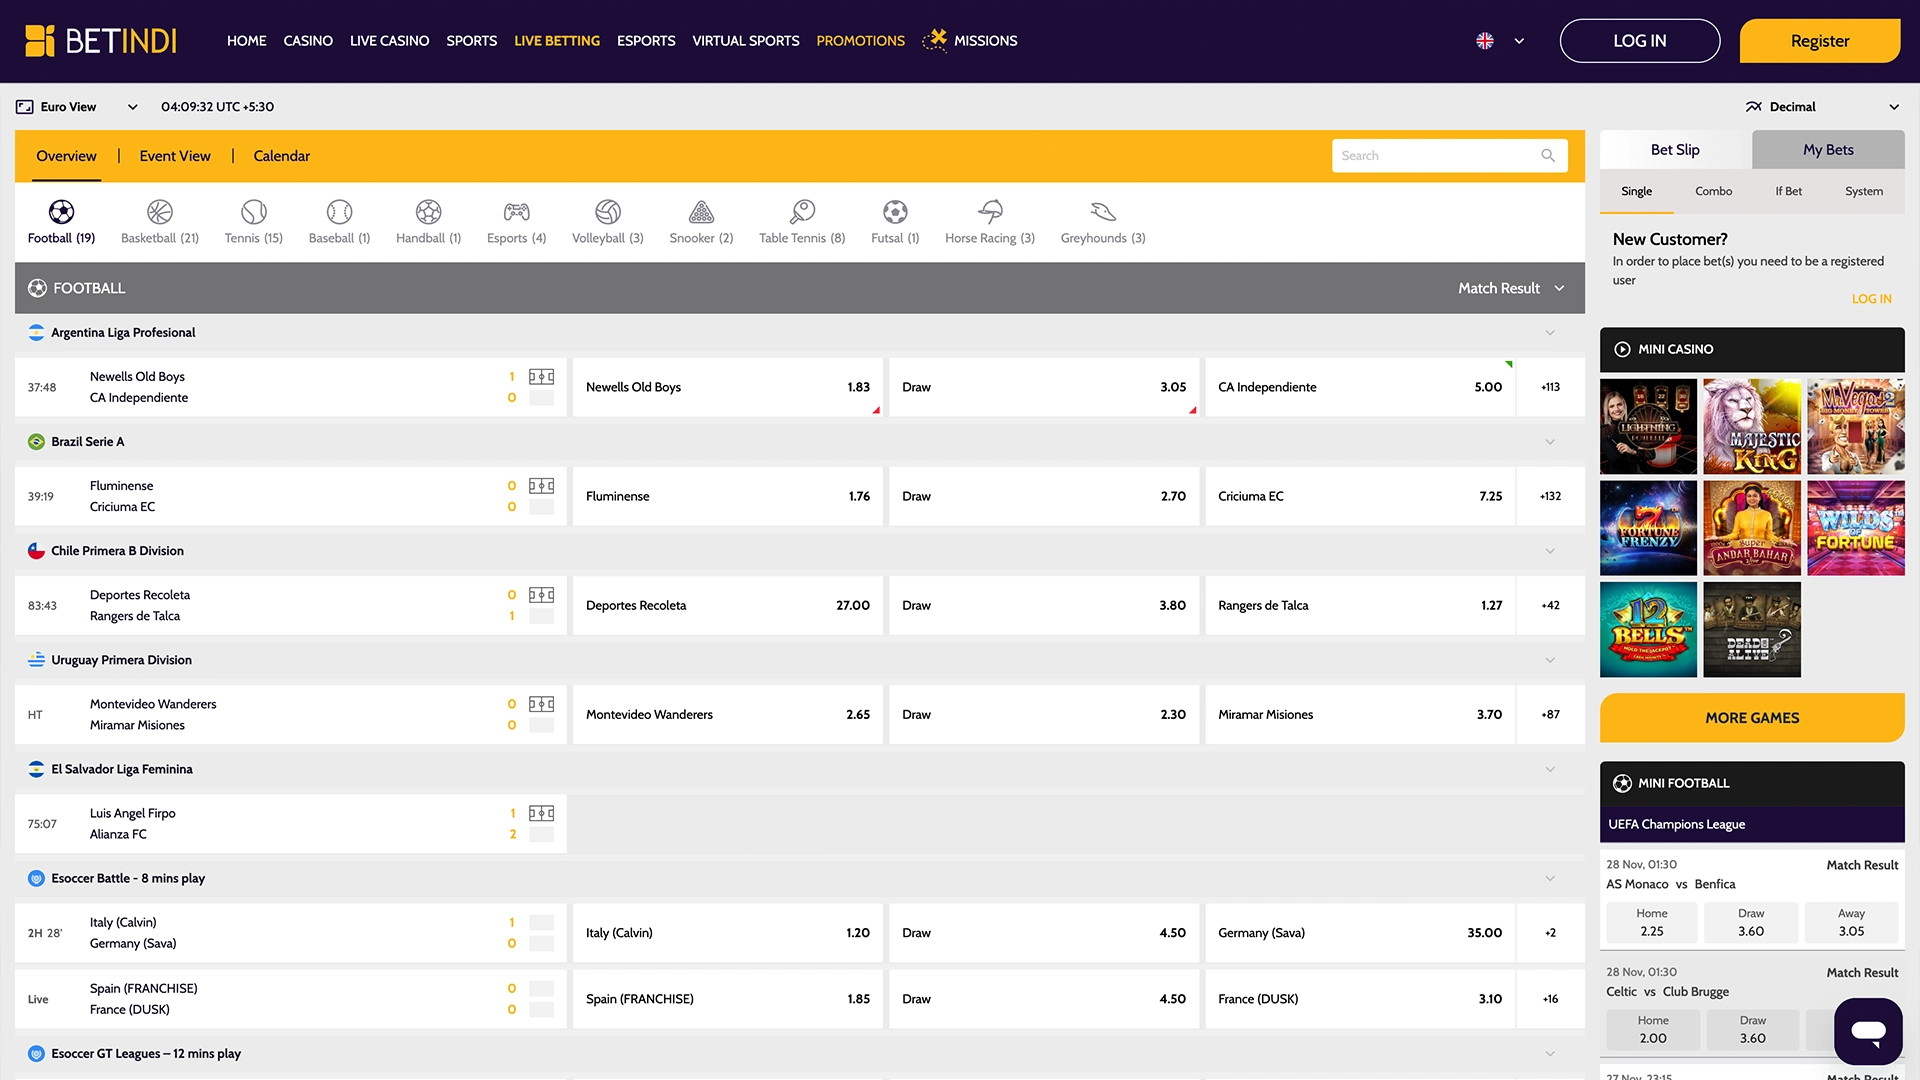This screenshot has width=1920, height=1080.
Task: Select the Basketball sport icon
Action: 160,212
